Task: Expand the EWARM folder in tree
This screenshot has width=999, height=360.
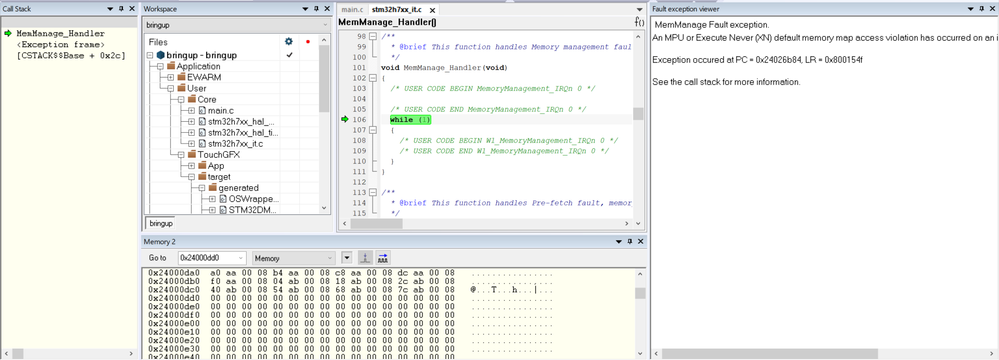Action: click(171, 77)
